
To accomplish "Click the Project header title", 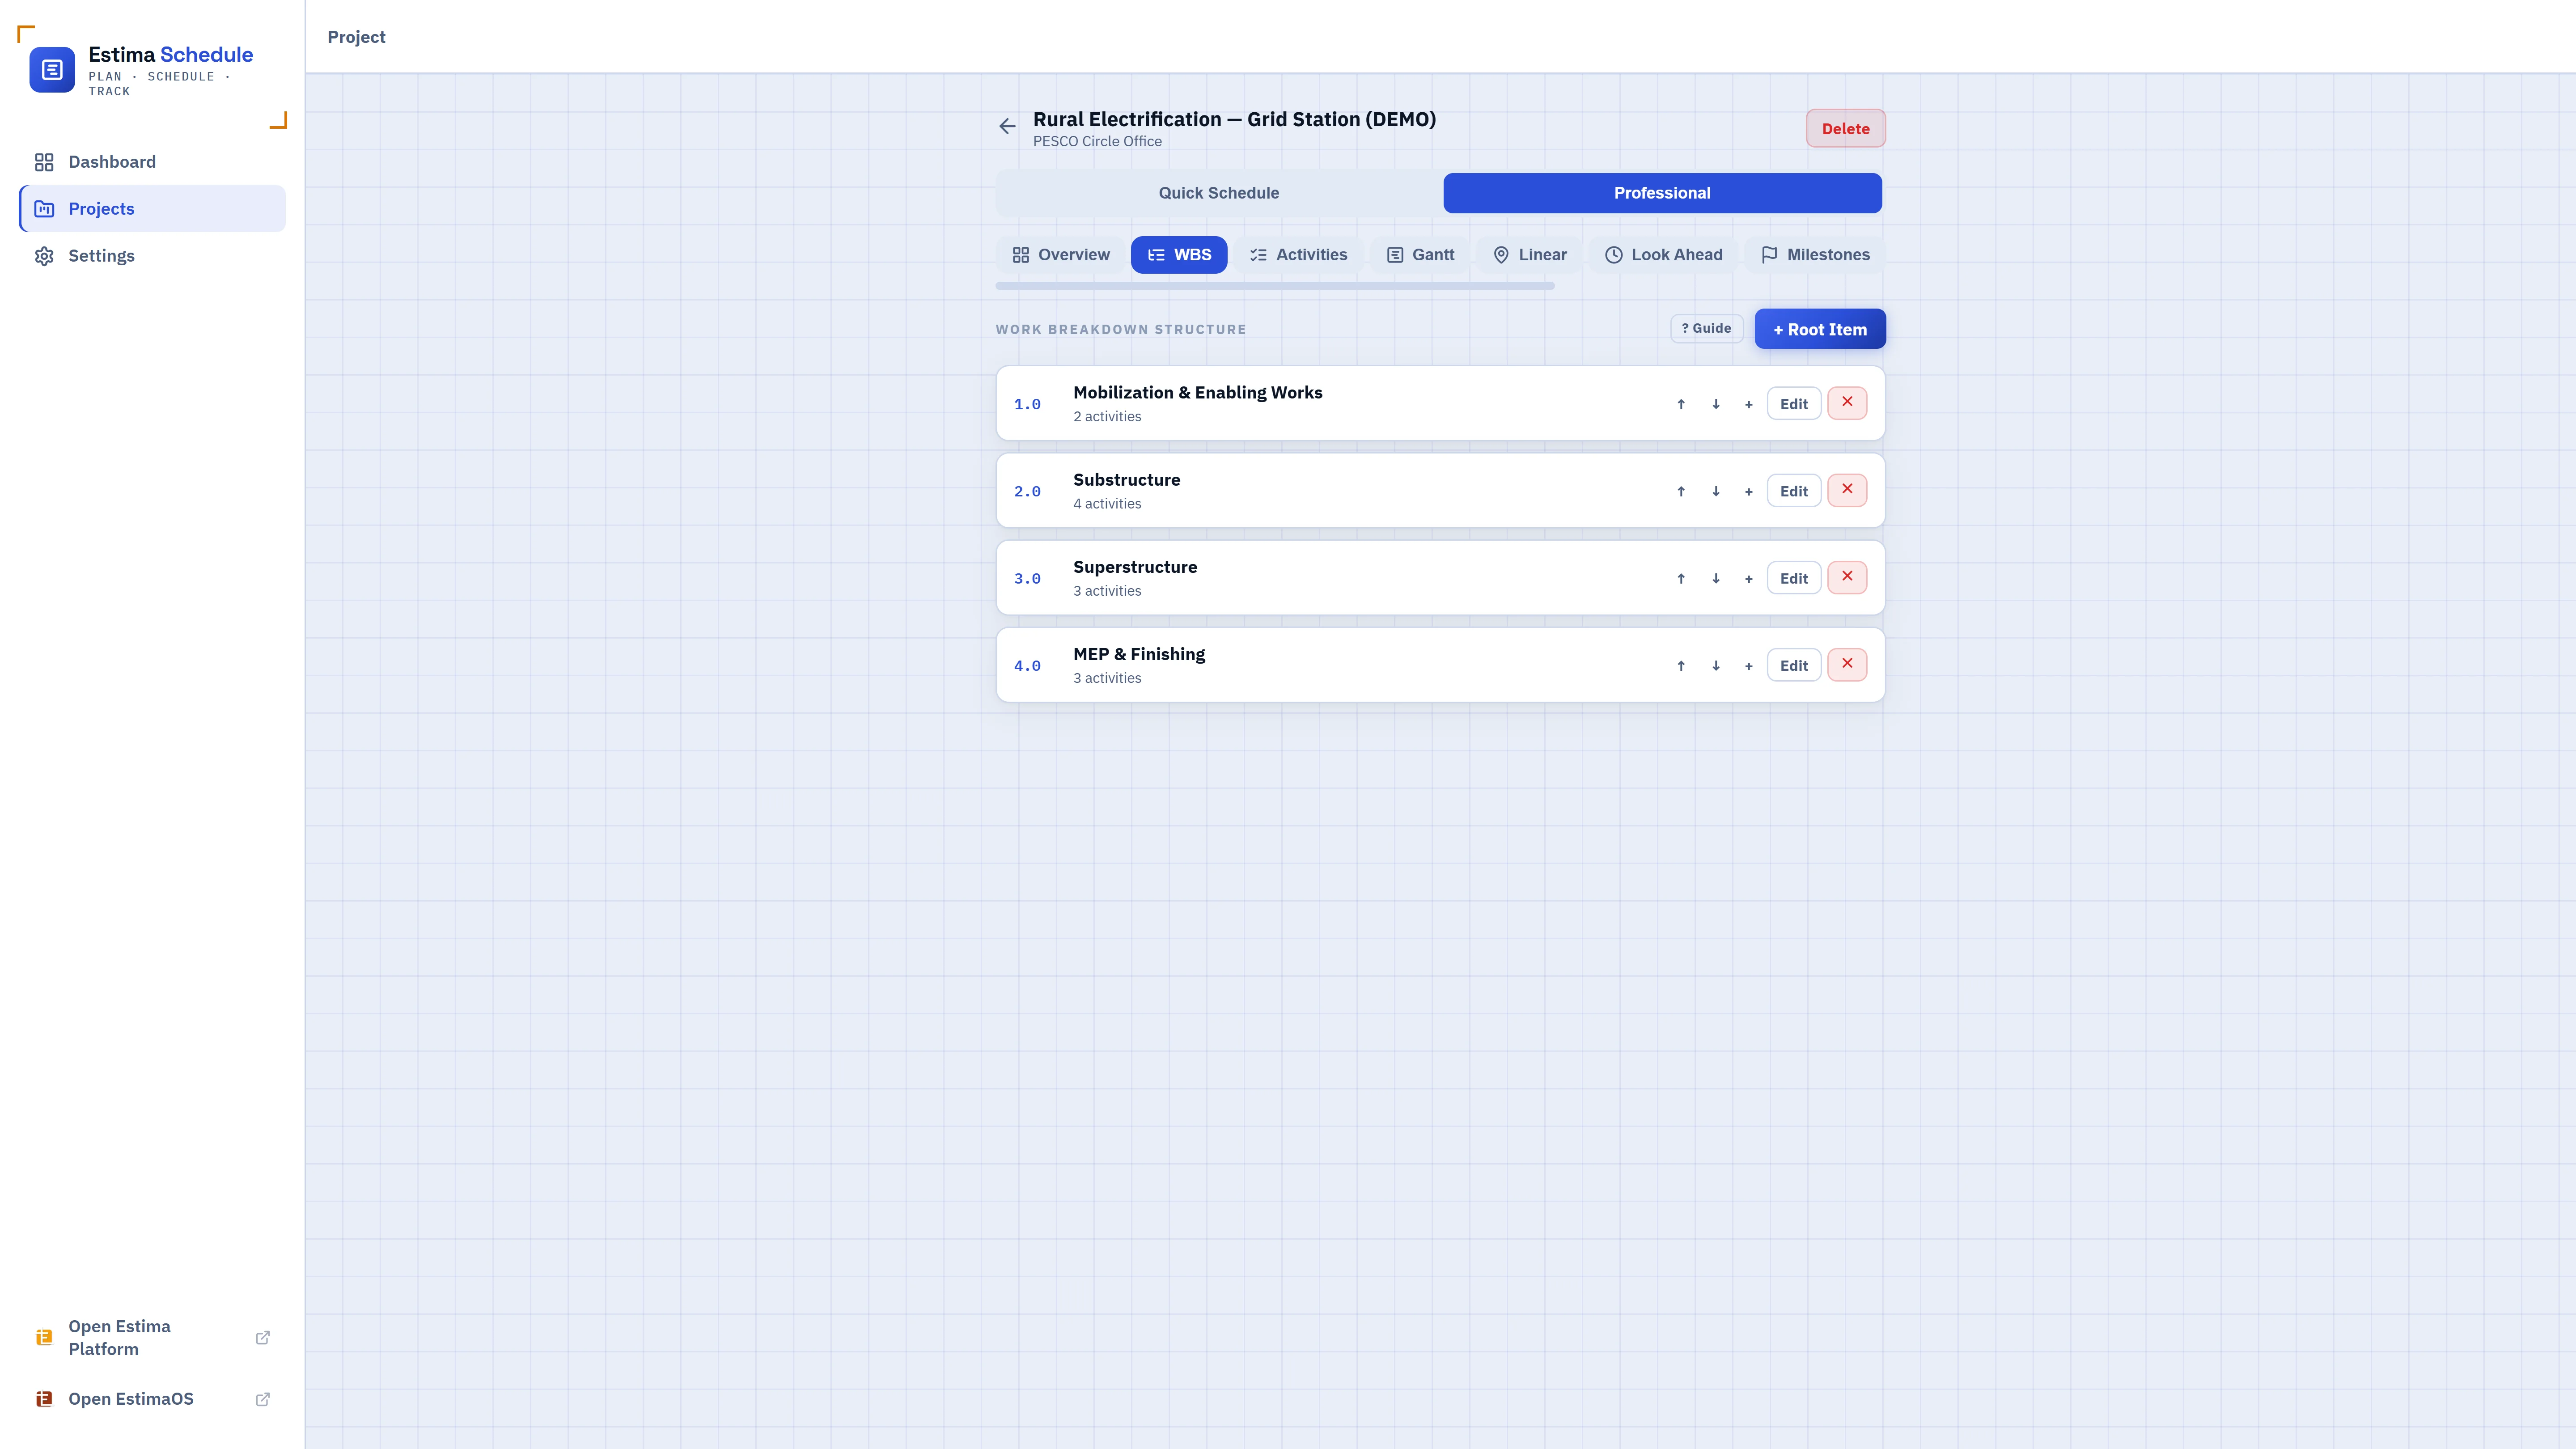I will tap(356, 37).
